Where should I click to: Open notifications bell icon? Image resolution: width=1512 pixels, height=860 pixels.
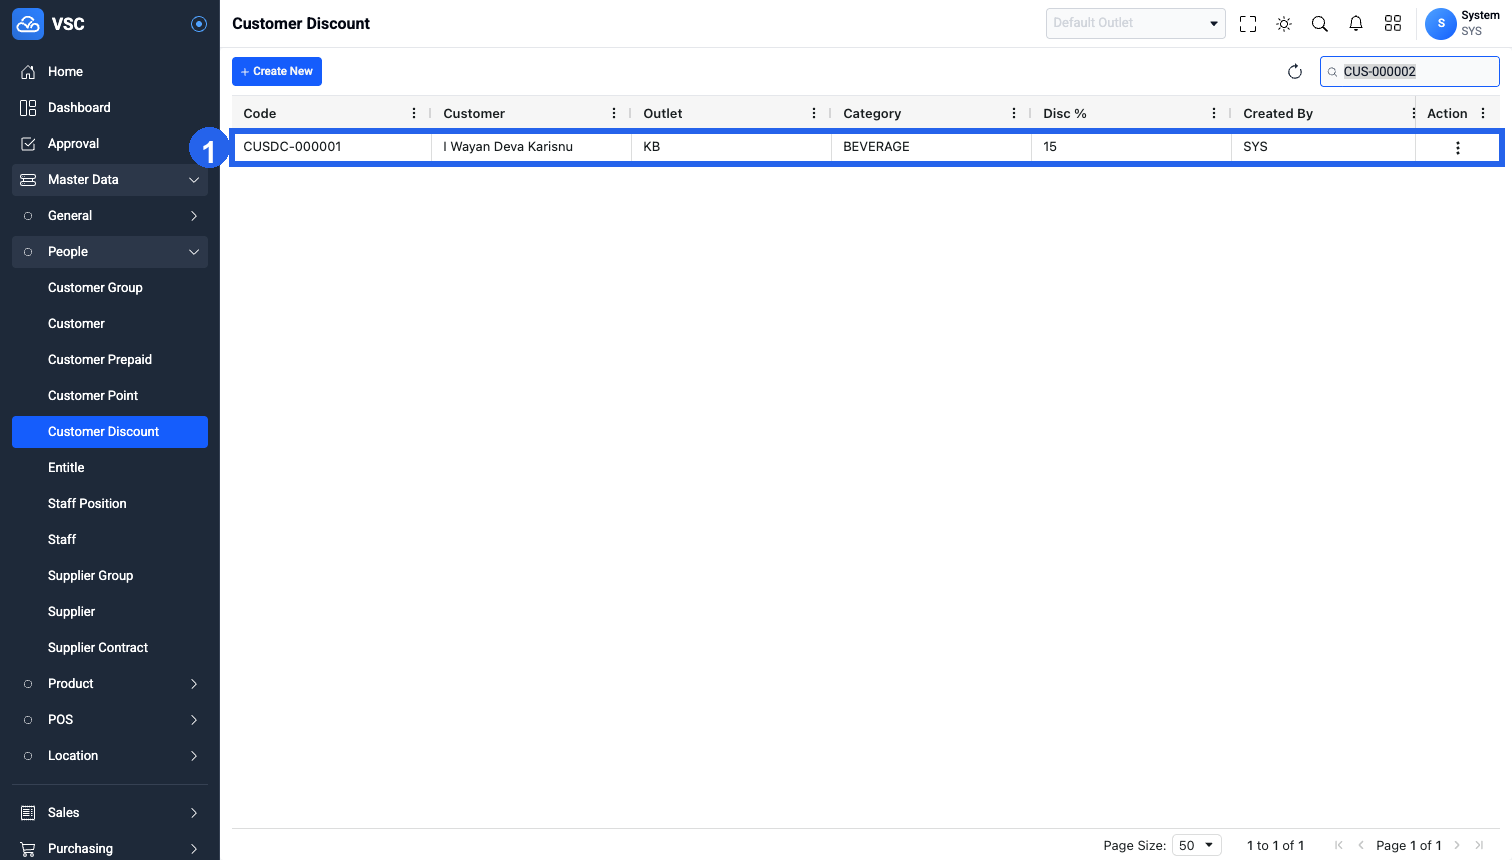point(1356,24)
